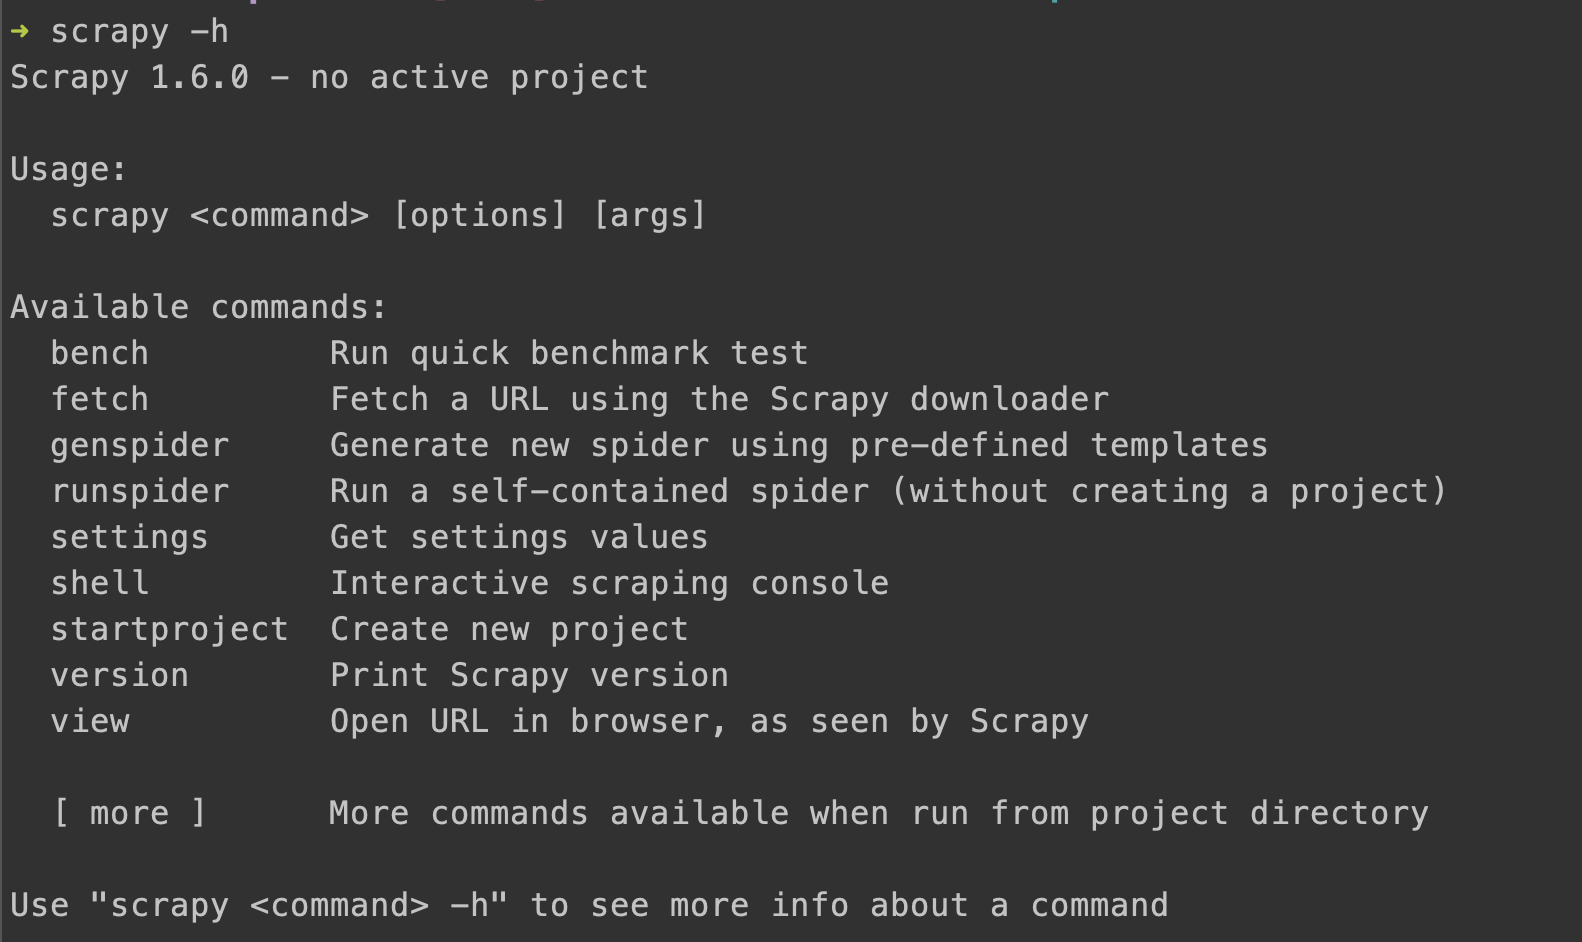Click the 'scrapy -h' command text
The height and width of the screenshot is (942, 1582).
(x=139, y=32)
